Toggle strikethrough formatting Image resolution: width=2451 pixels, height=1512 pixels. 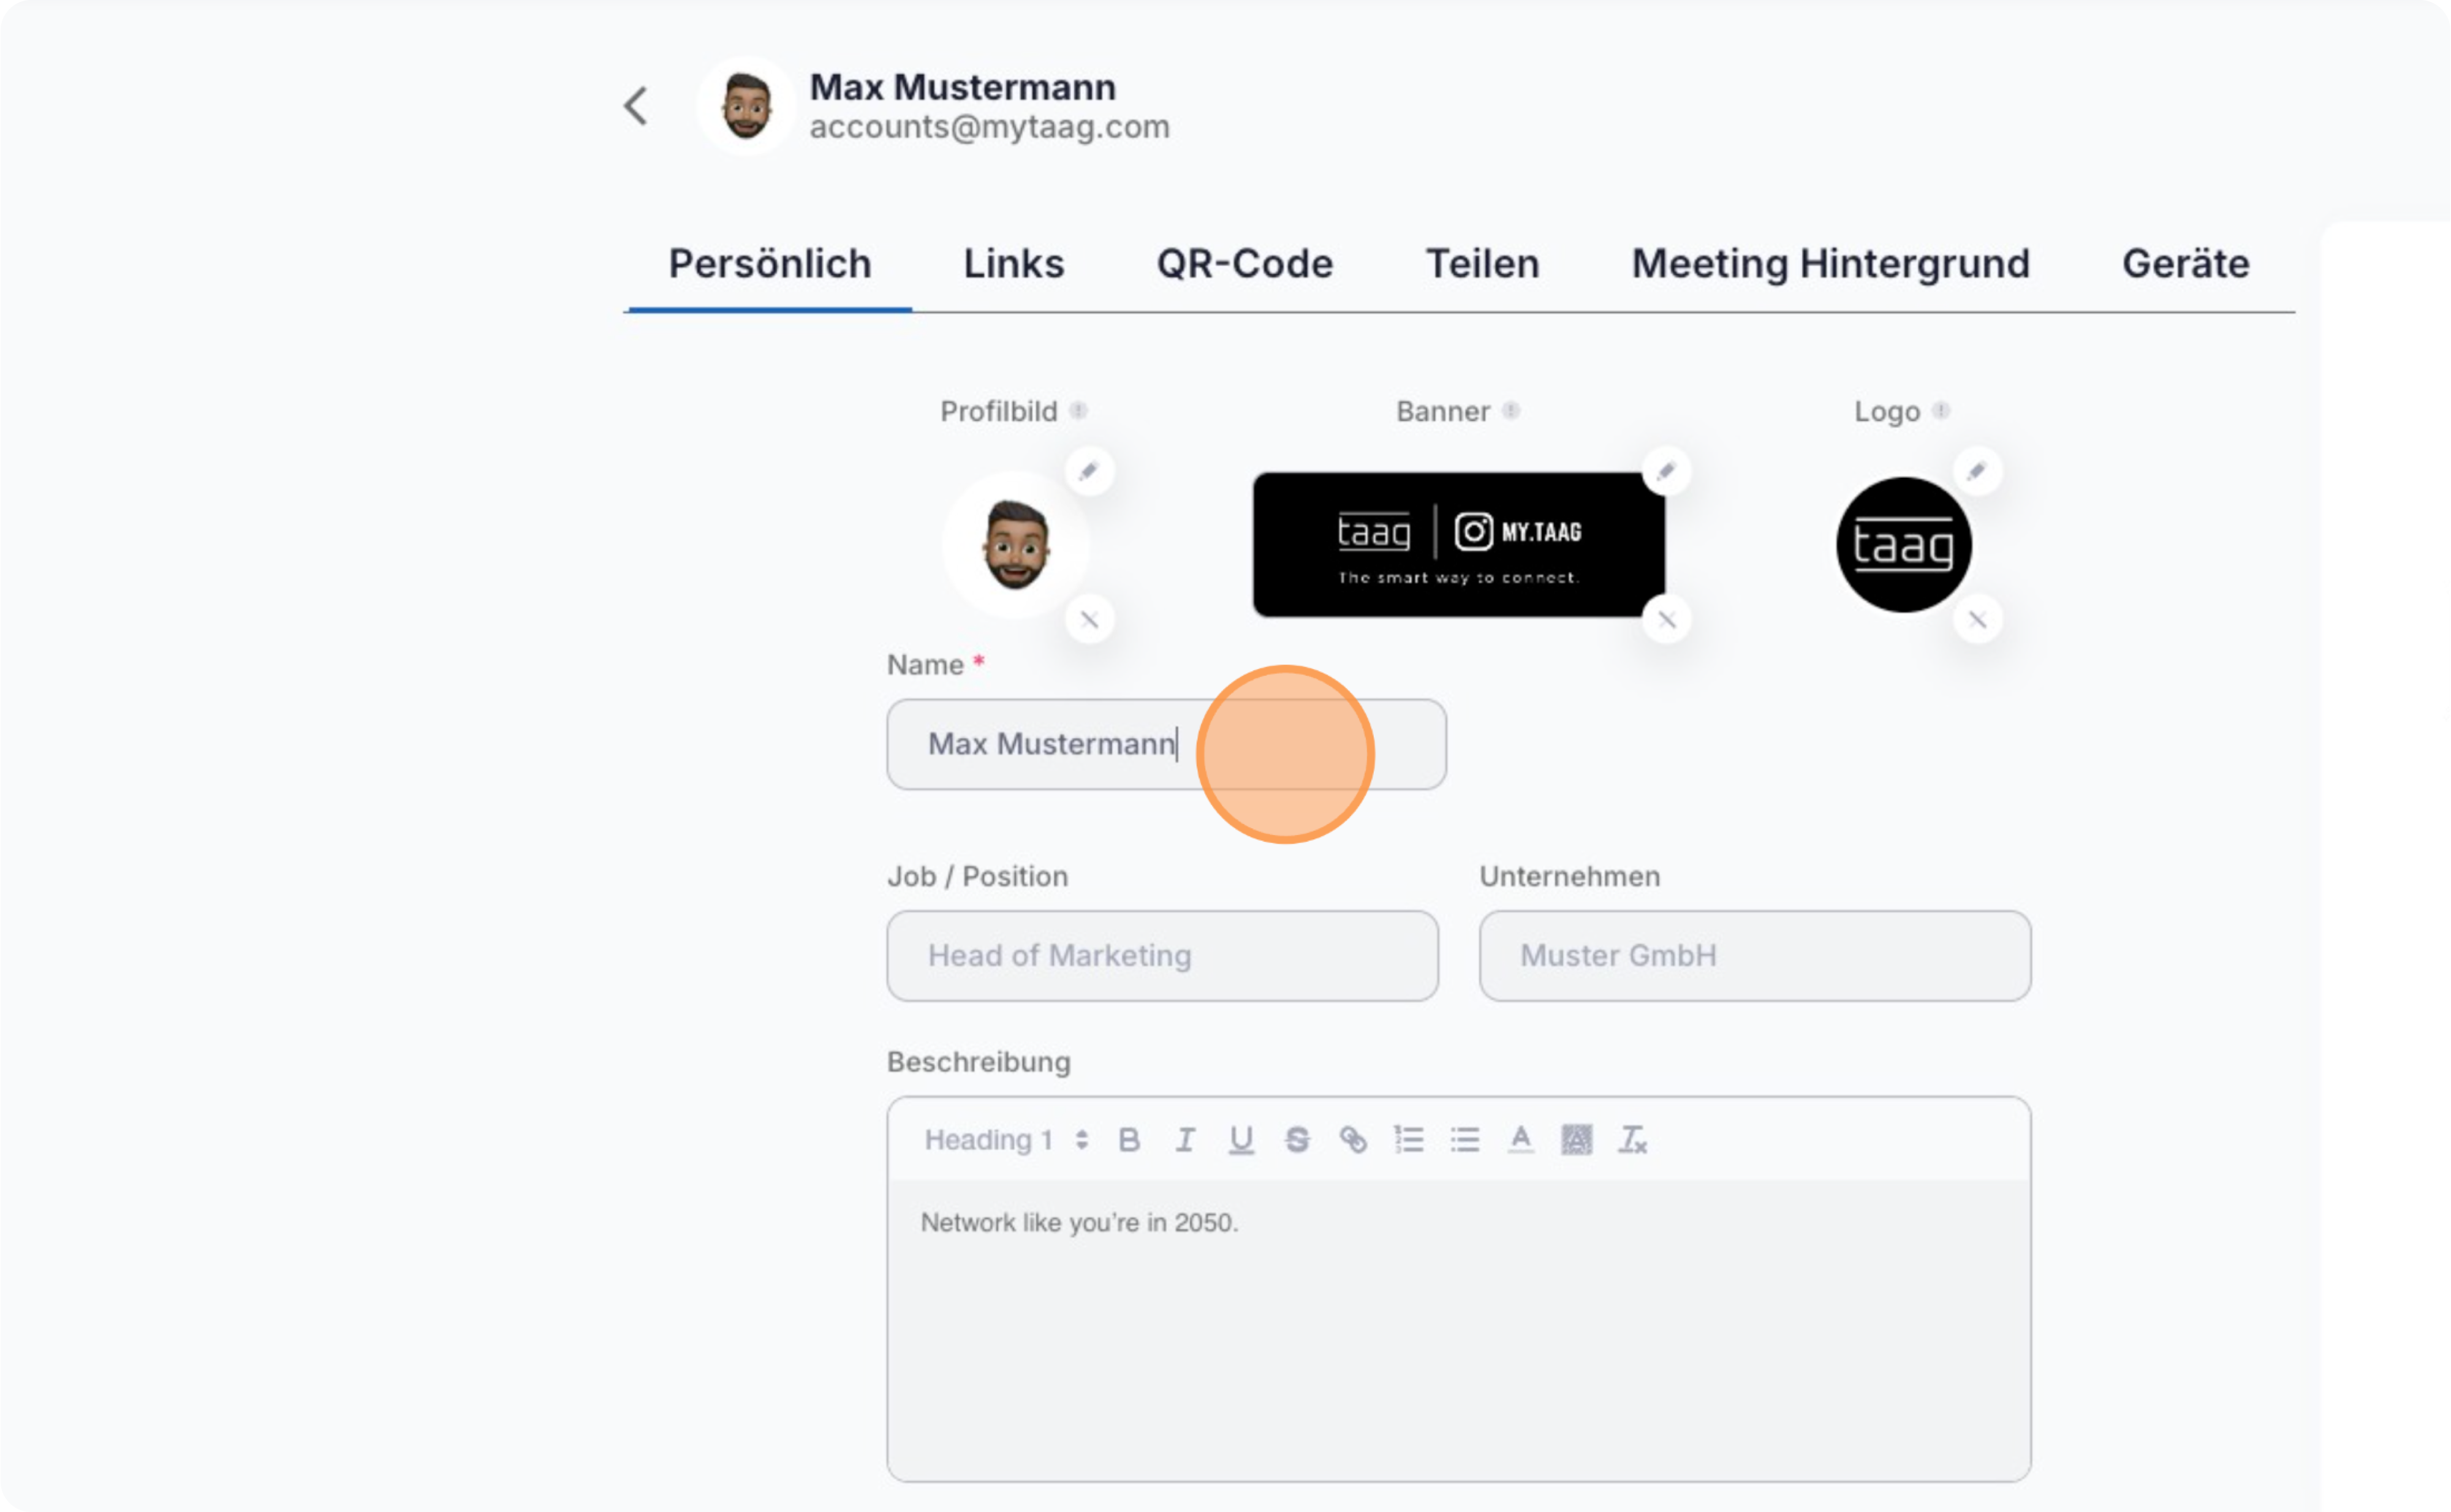1297,1140
